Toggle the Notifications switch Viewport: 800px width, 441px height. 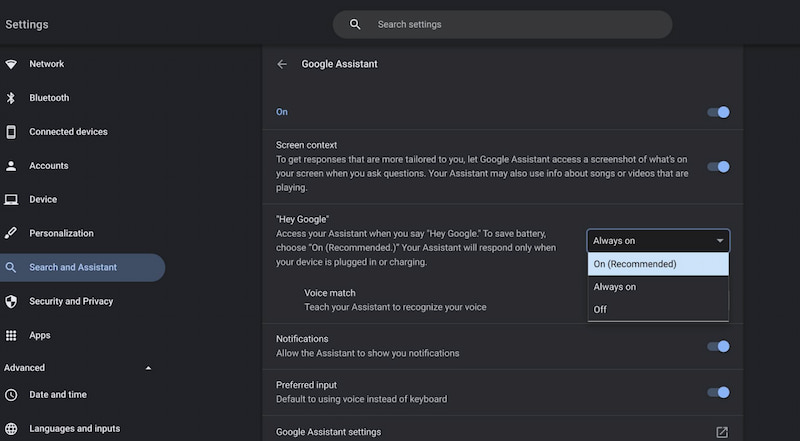coord(718,347)
